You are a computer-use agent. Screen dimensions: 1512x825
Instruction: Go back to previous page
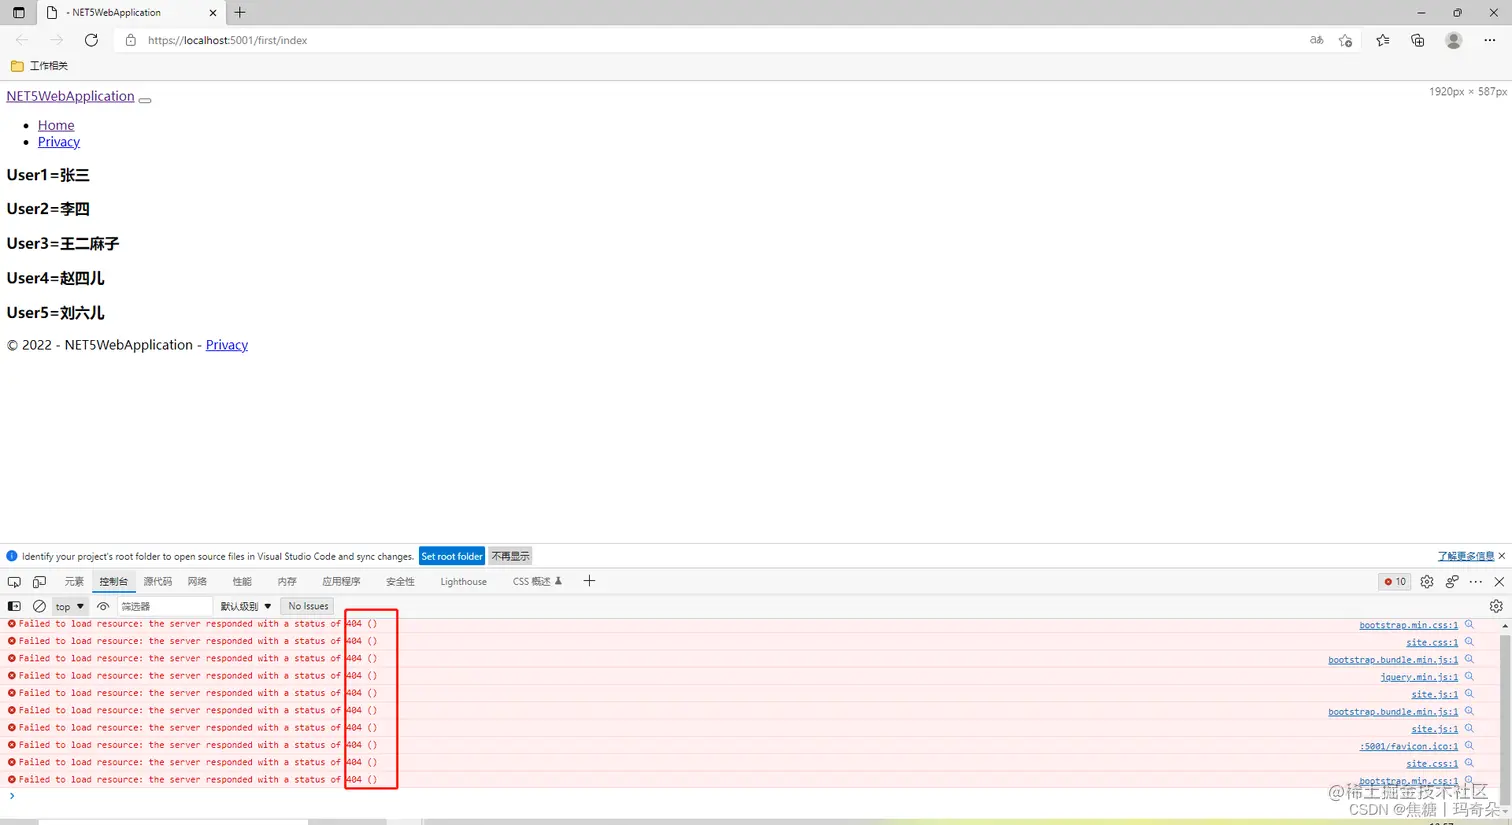[x=22, y=40]
